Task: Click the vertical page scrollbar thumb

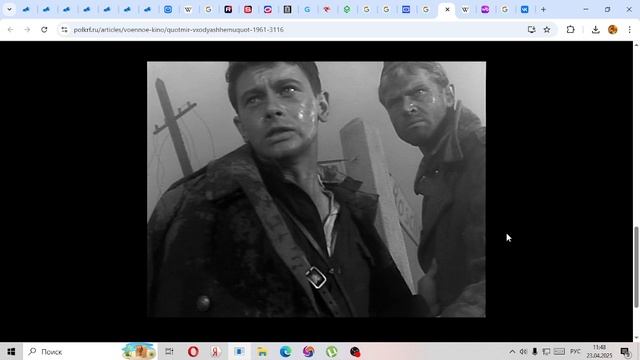Action: tap(636, 267)
